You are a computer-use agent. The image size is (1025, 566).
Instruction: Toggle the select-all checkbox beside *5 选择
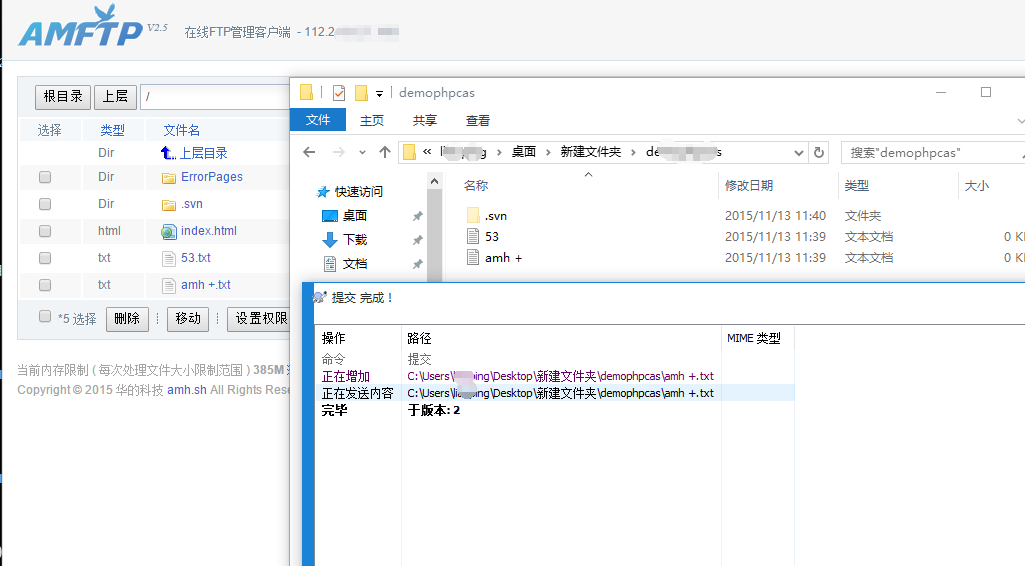pyautogui.click(x=45, y=317)
